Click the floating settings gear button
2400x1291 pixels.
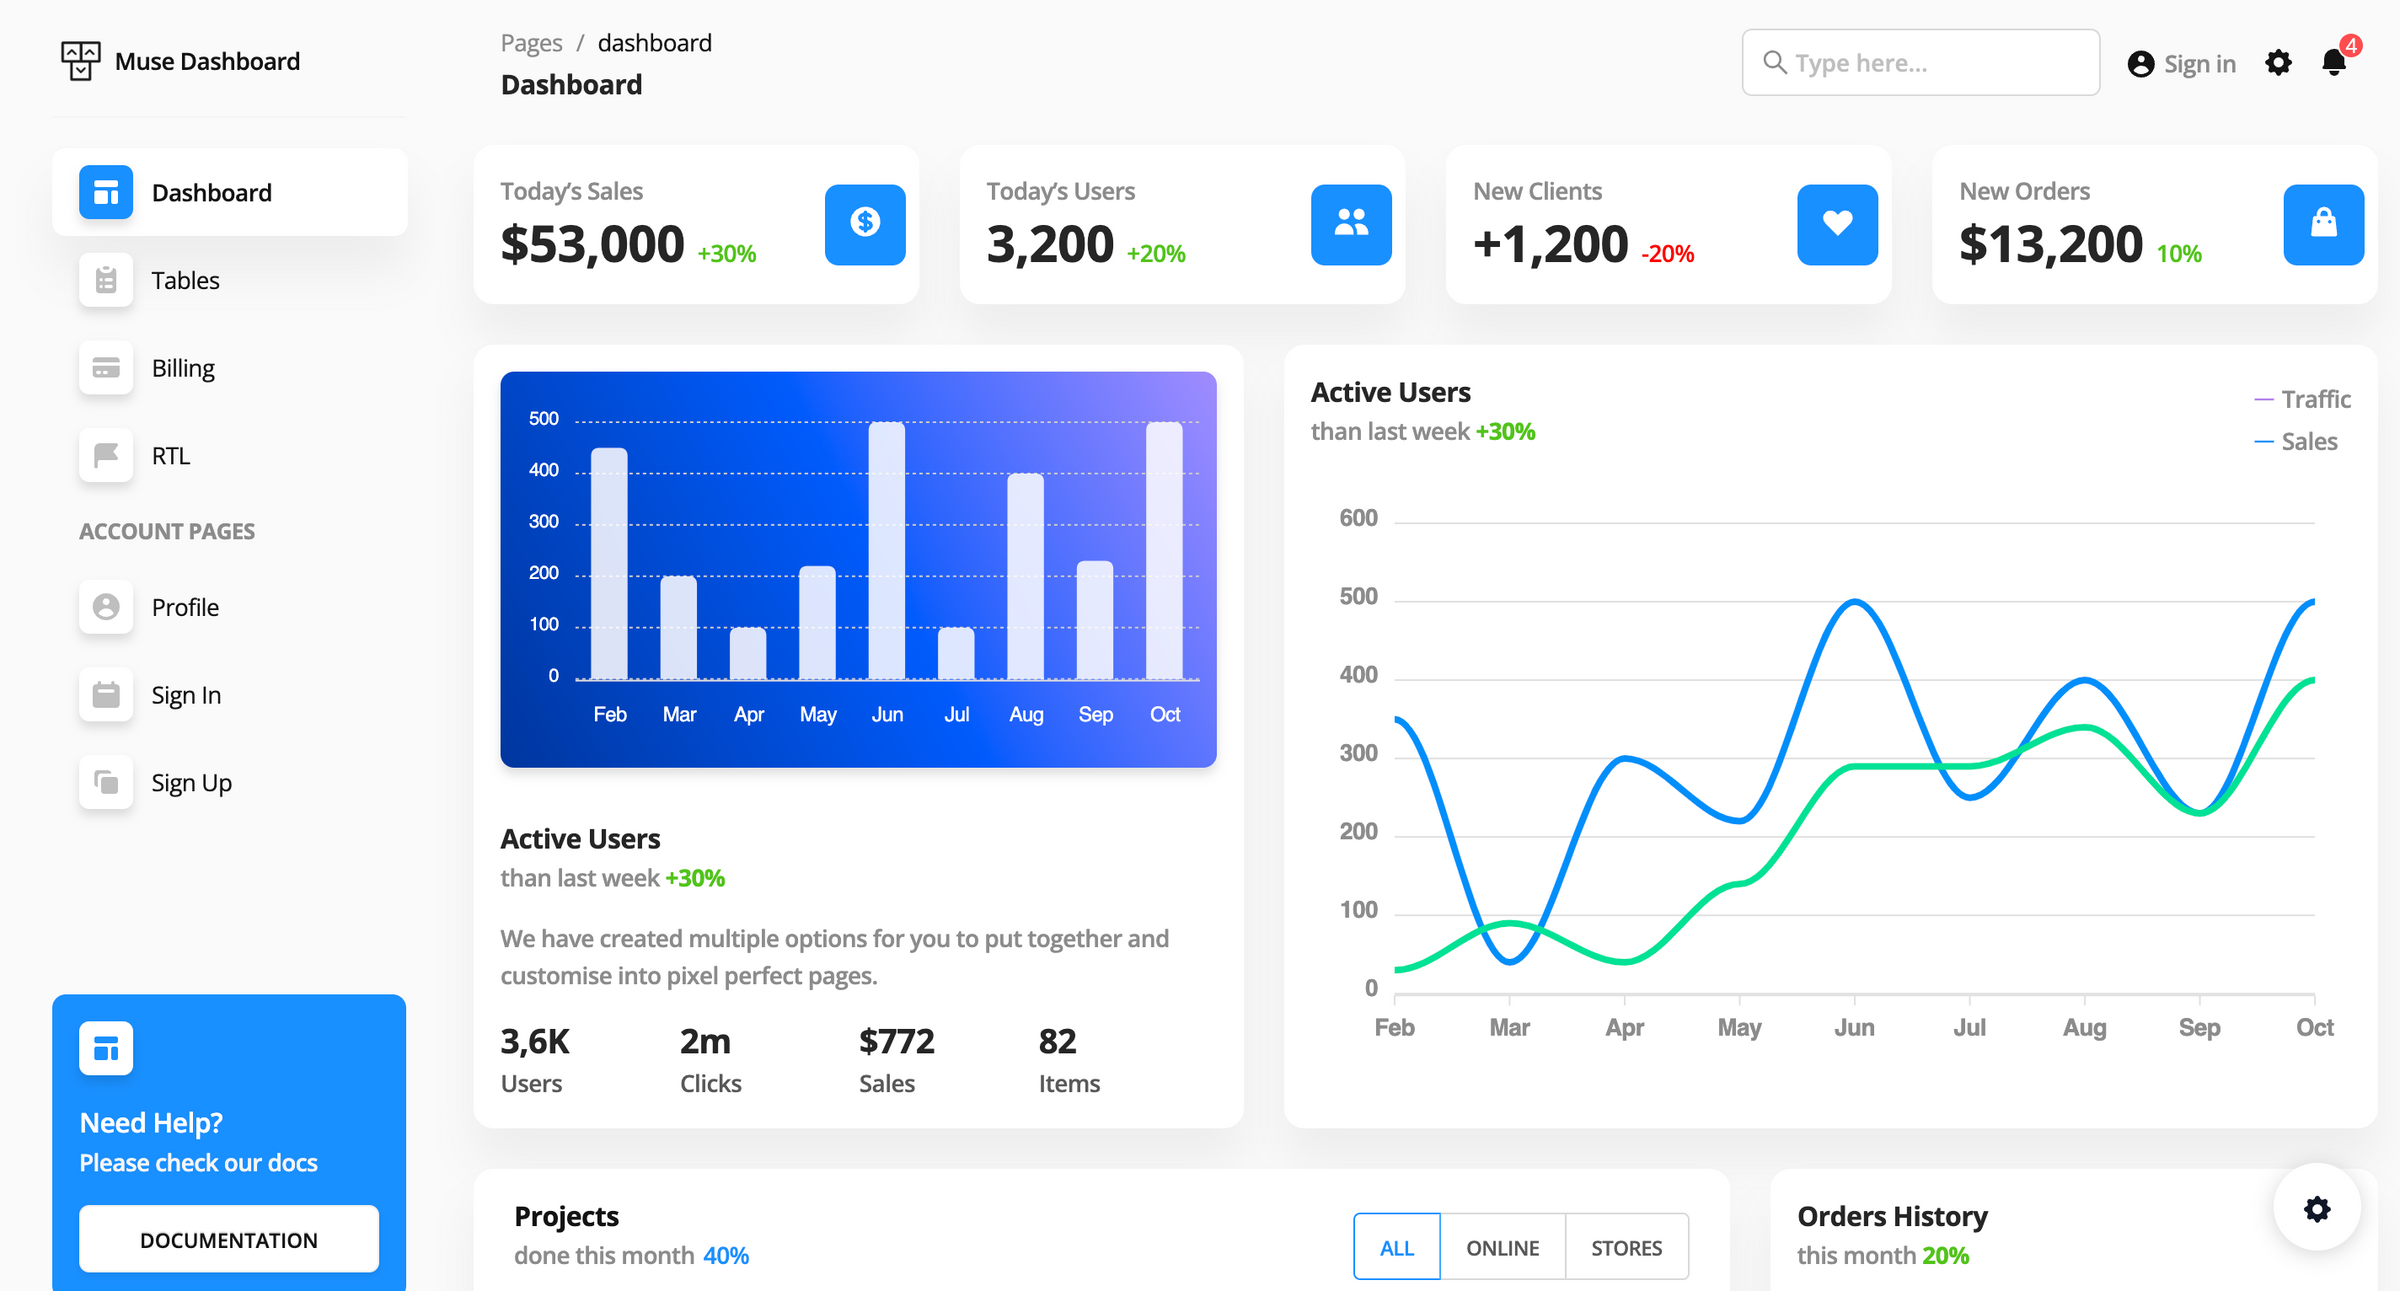pos(2317,1209)
